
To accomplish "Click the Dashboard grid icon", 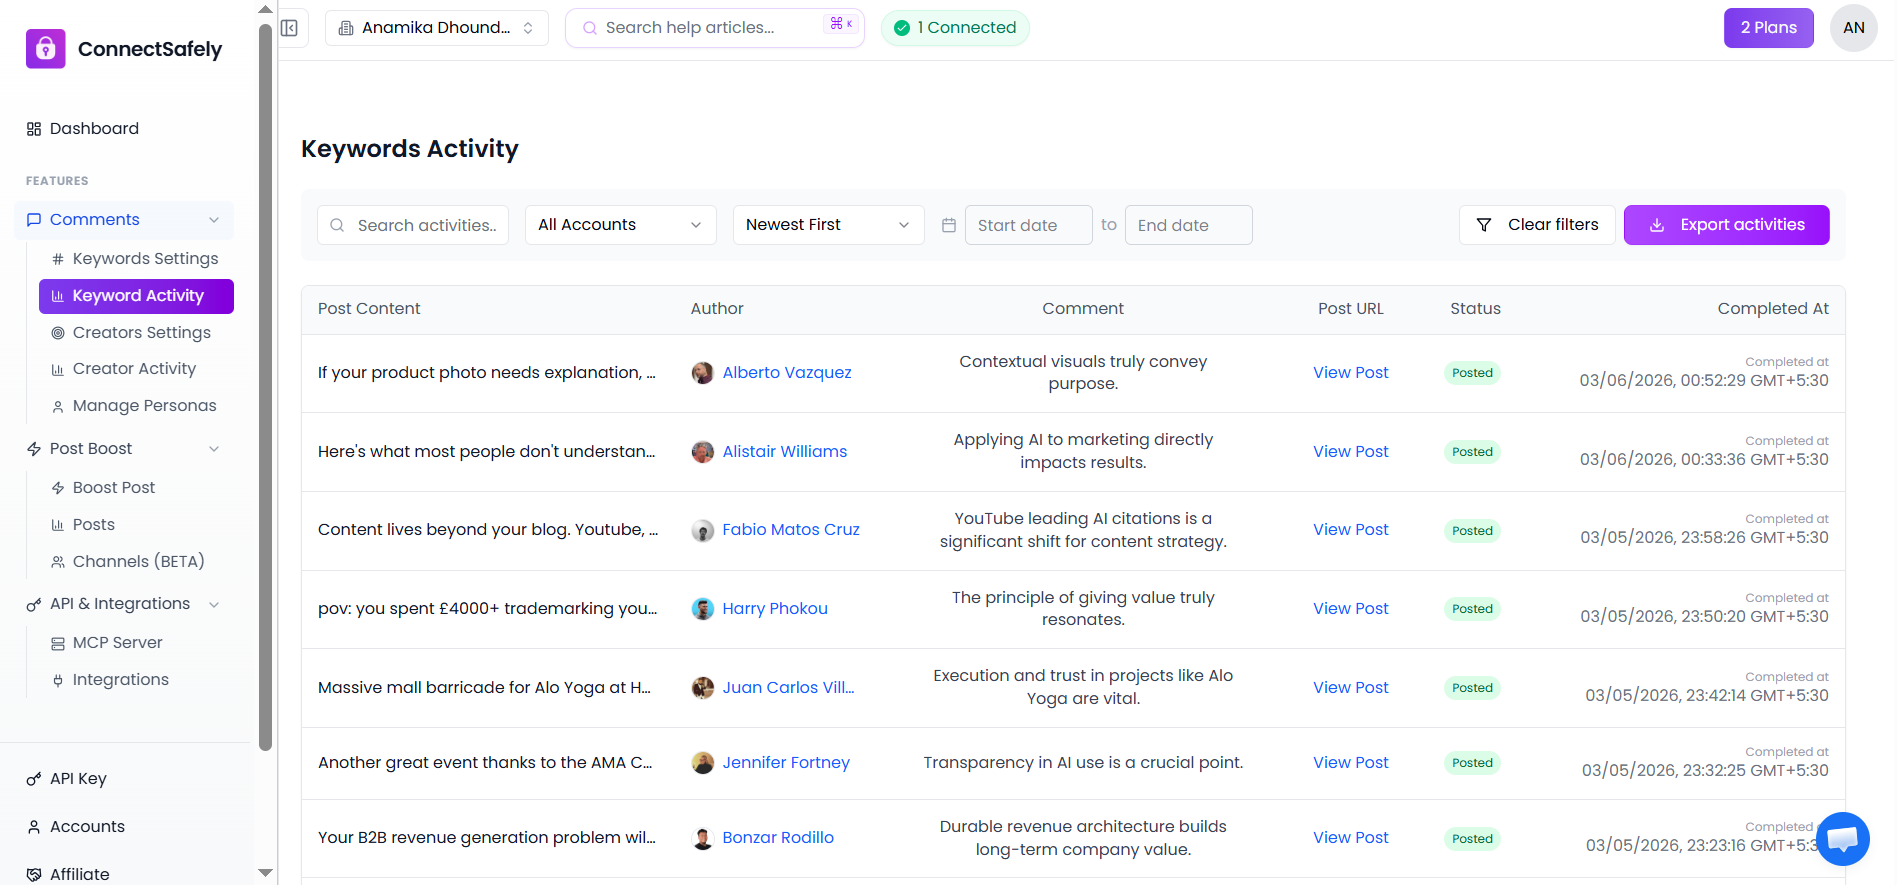I will tap(34, 129).
